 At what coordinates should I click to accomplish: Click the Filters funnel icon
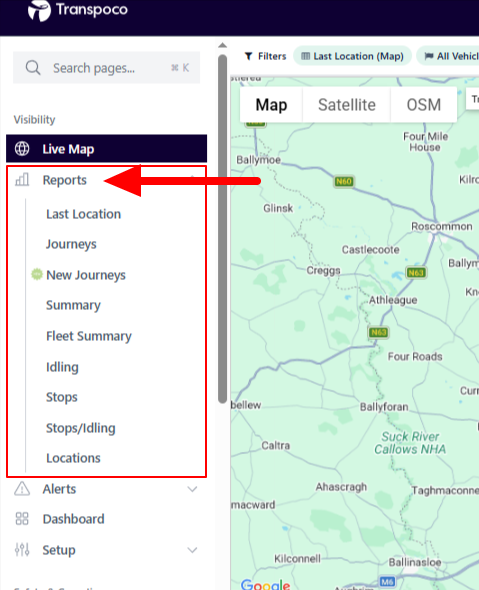(x=248, y=56)
